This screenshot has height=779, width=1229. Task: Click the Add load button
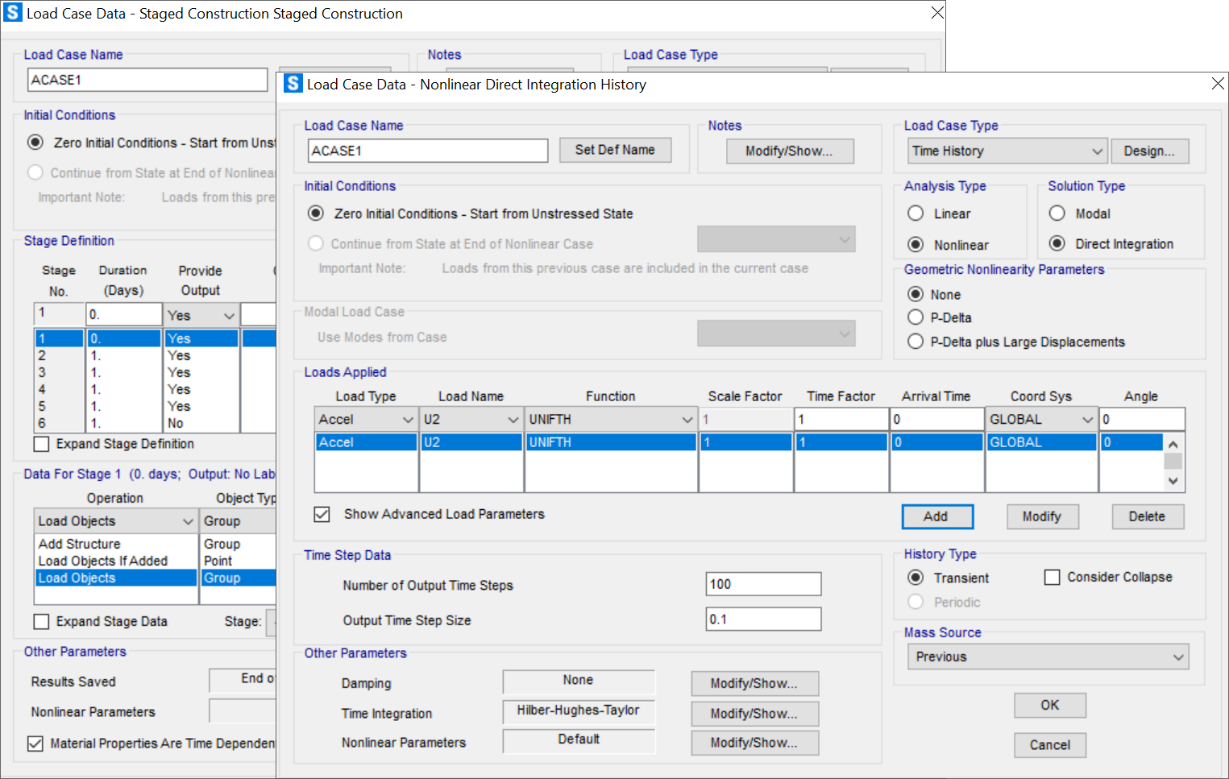tap(935, 517)
